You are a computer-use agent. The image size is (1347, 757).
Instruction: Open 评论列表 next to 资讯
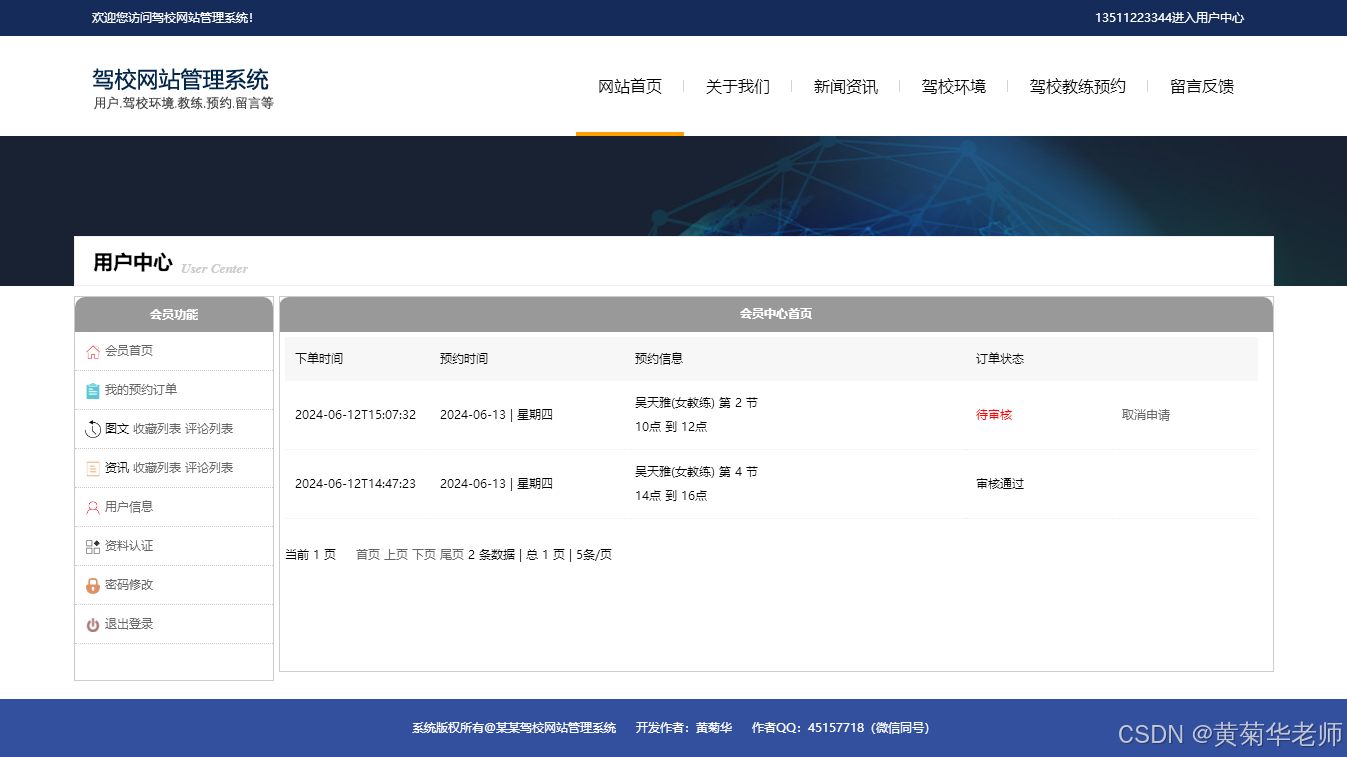[x=209, y=468]
